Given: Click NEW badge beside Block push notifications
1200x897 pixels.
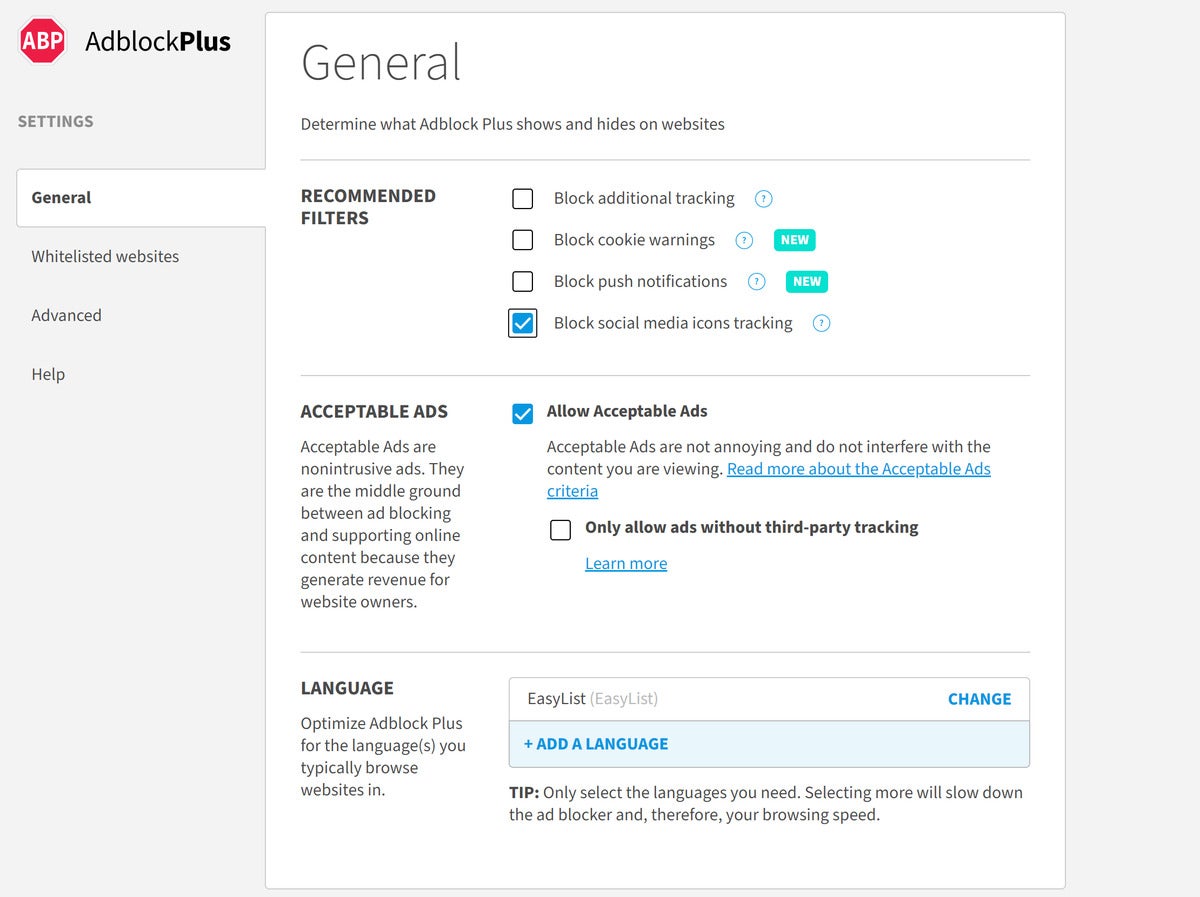Looking at the screenshot, I should (x=807, y=282).
